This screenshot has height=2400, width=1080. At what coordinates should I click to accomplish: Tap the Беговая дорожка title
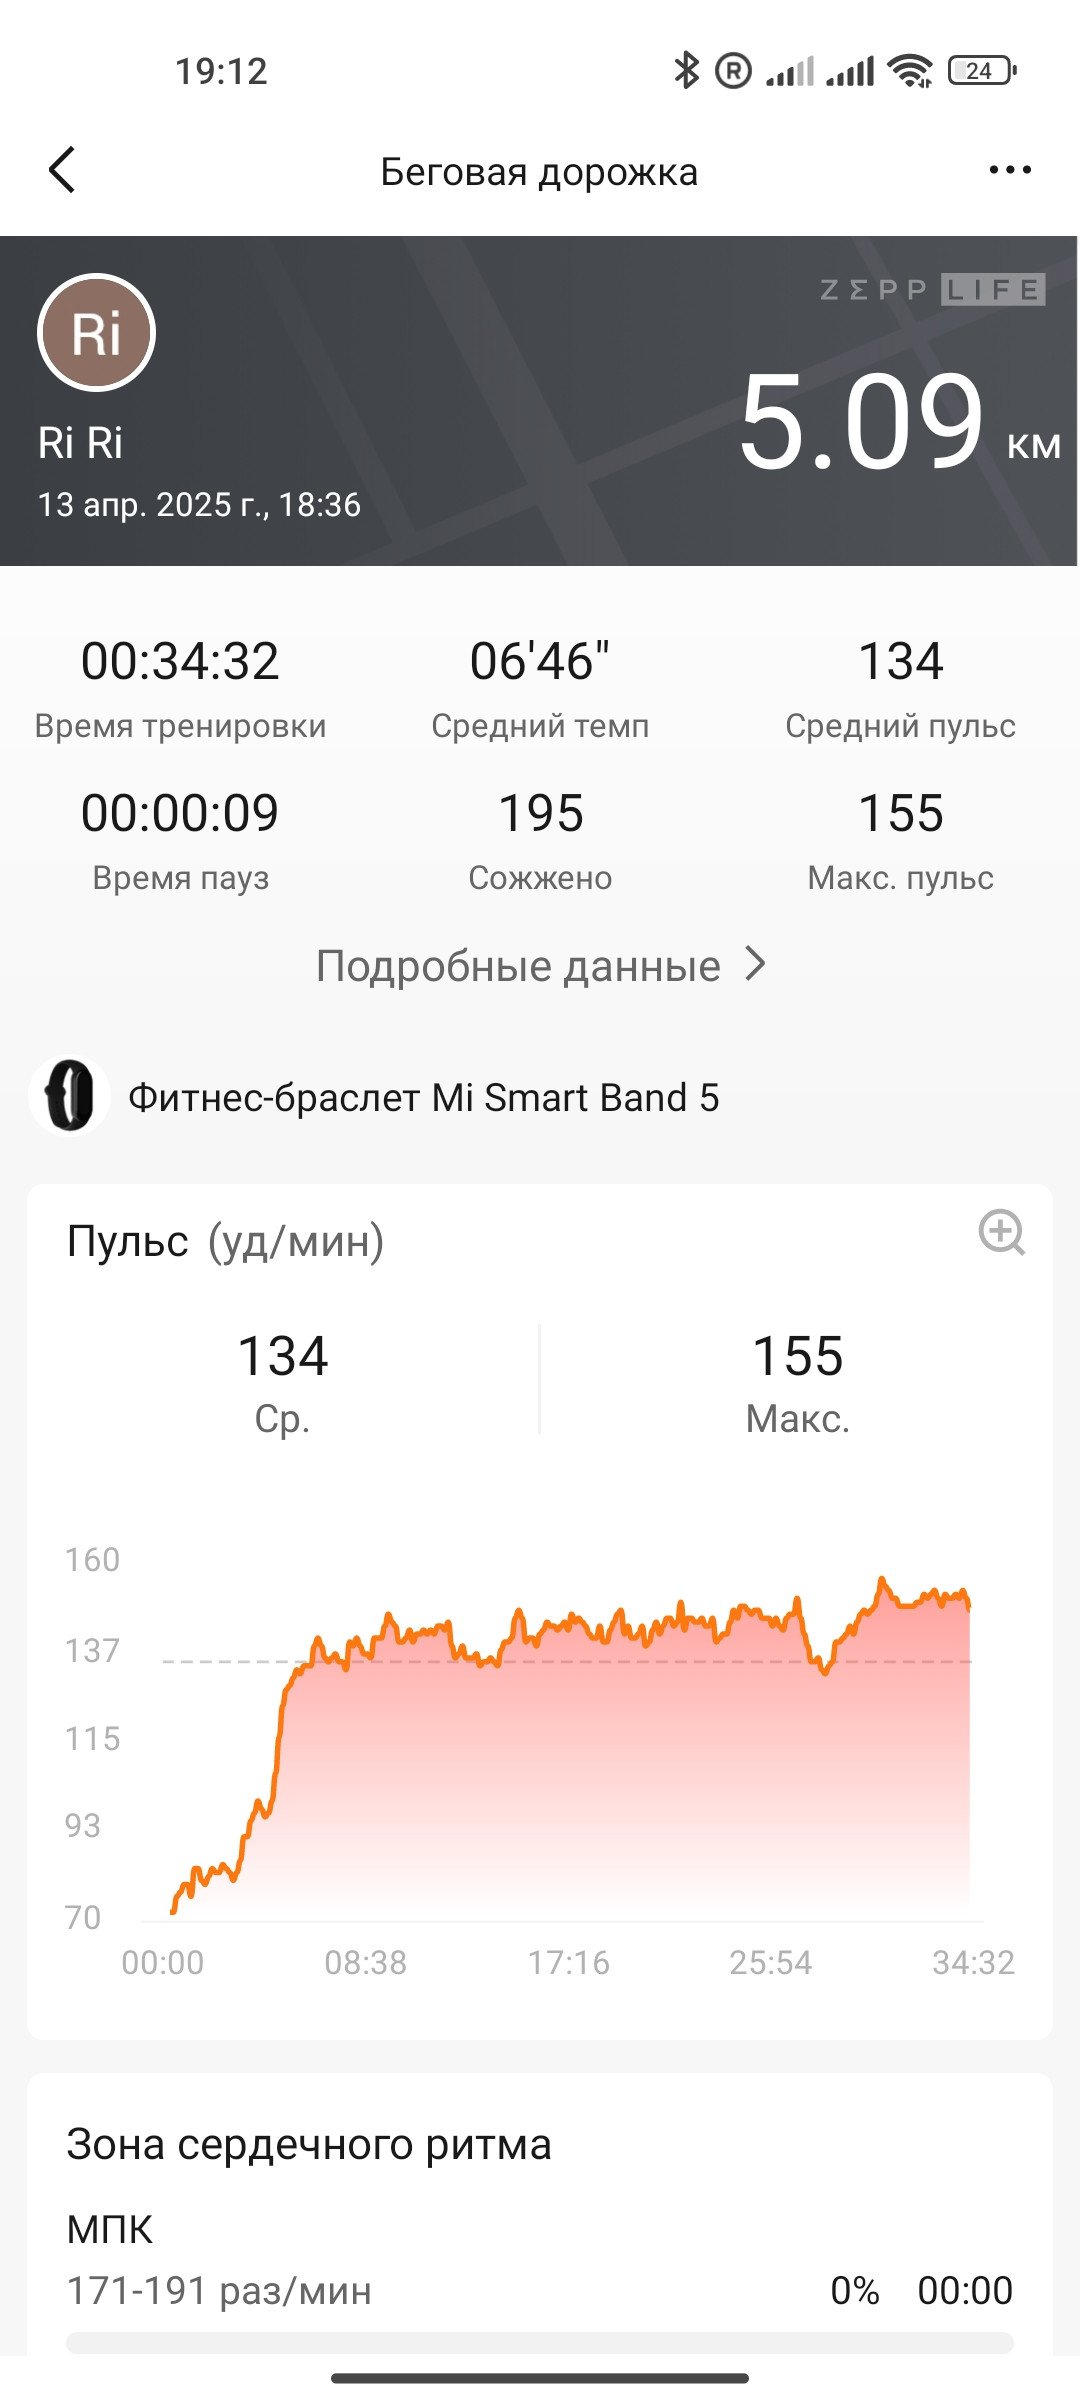tap(539, 172)
